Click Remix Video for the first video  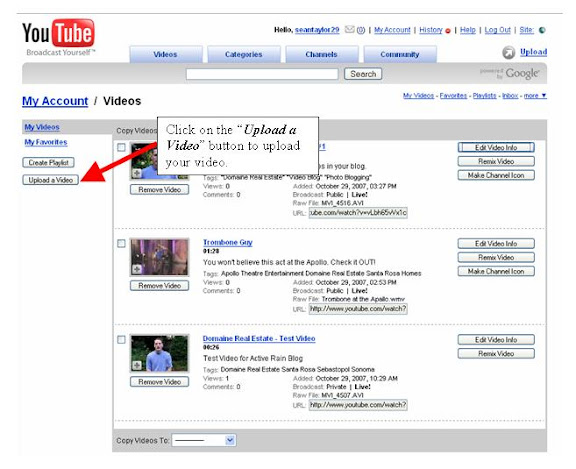496,161
